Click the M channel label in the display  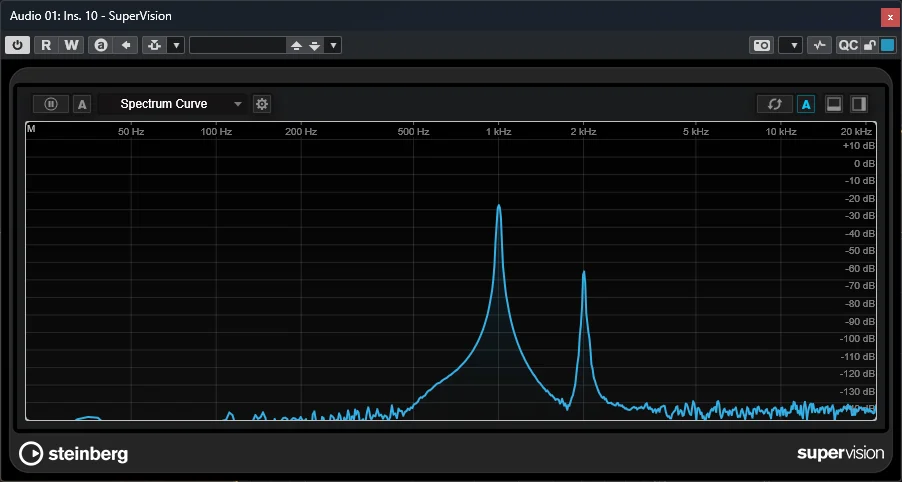(x=31, y=129)
